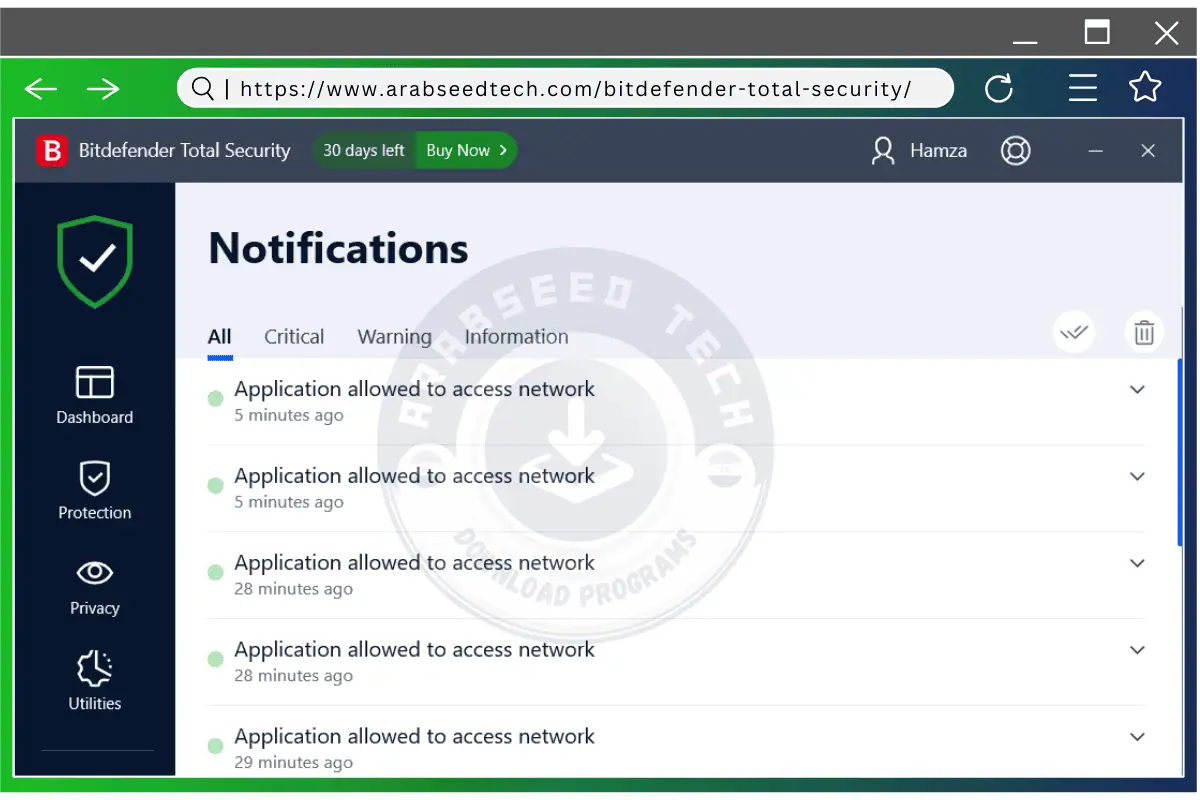Open the Protection section
Viewport: 1200px width, 800px height.
tap(94, 491)
